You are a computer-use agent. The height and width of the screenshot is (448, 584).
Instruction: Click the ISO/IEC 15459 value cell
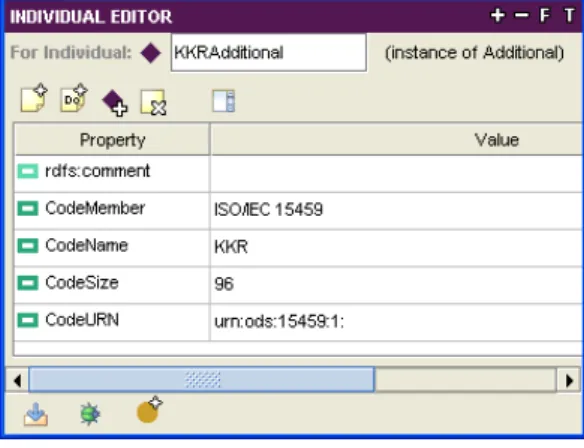point(397,211)
